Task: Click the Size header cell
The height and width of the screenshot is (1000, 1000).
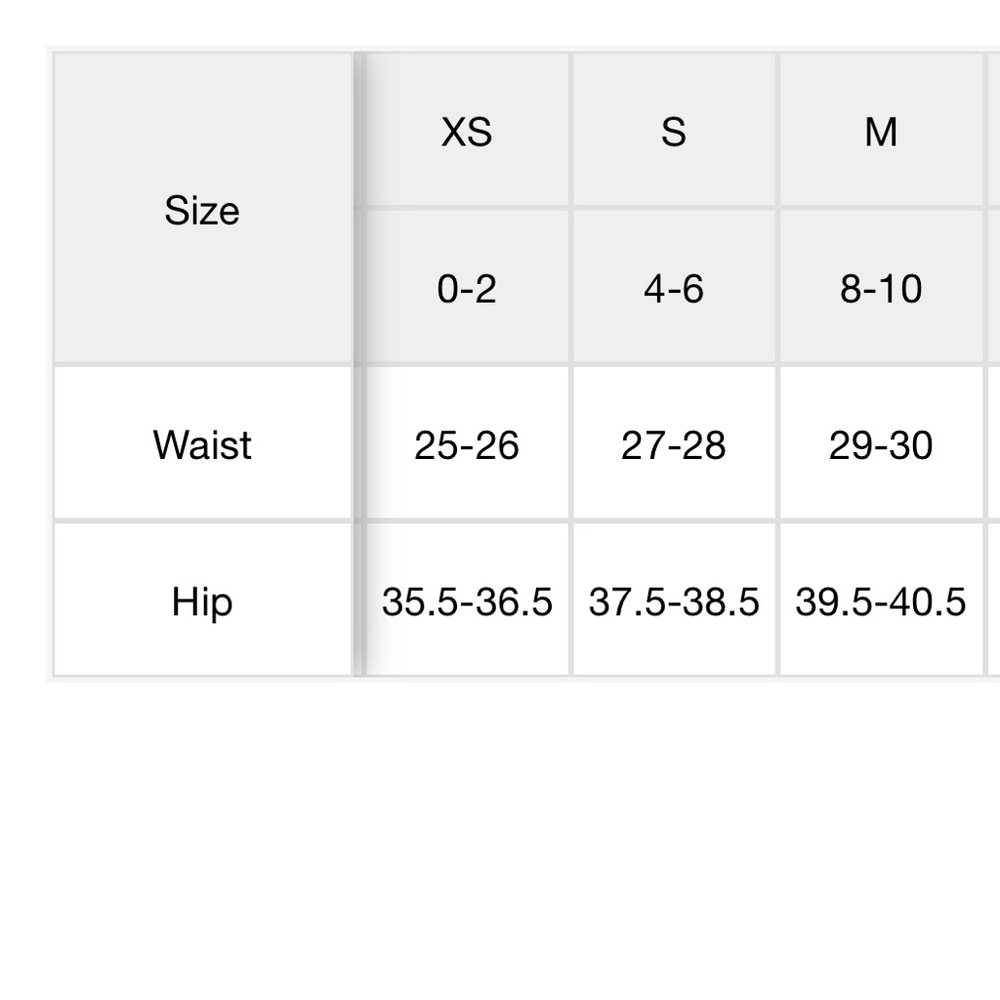Action: pos(202,209)
